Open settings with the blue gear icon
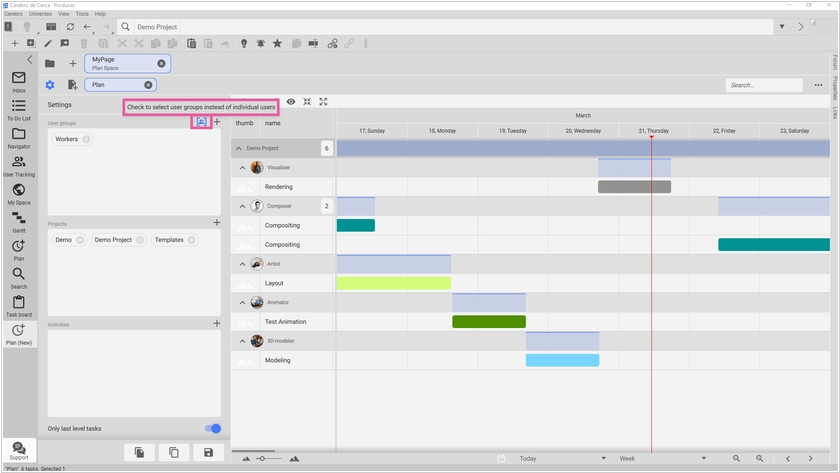The image size is (840, 473). pos(50,85)
